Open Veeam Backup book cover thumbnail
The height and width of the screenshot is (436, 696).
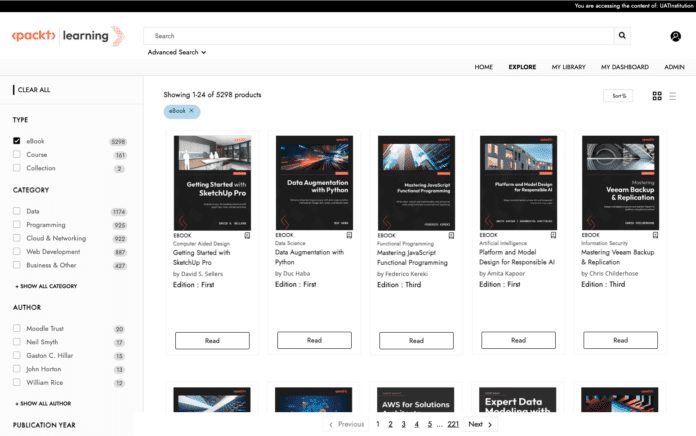pos(621,182)
